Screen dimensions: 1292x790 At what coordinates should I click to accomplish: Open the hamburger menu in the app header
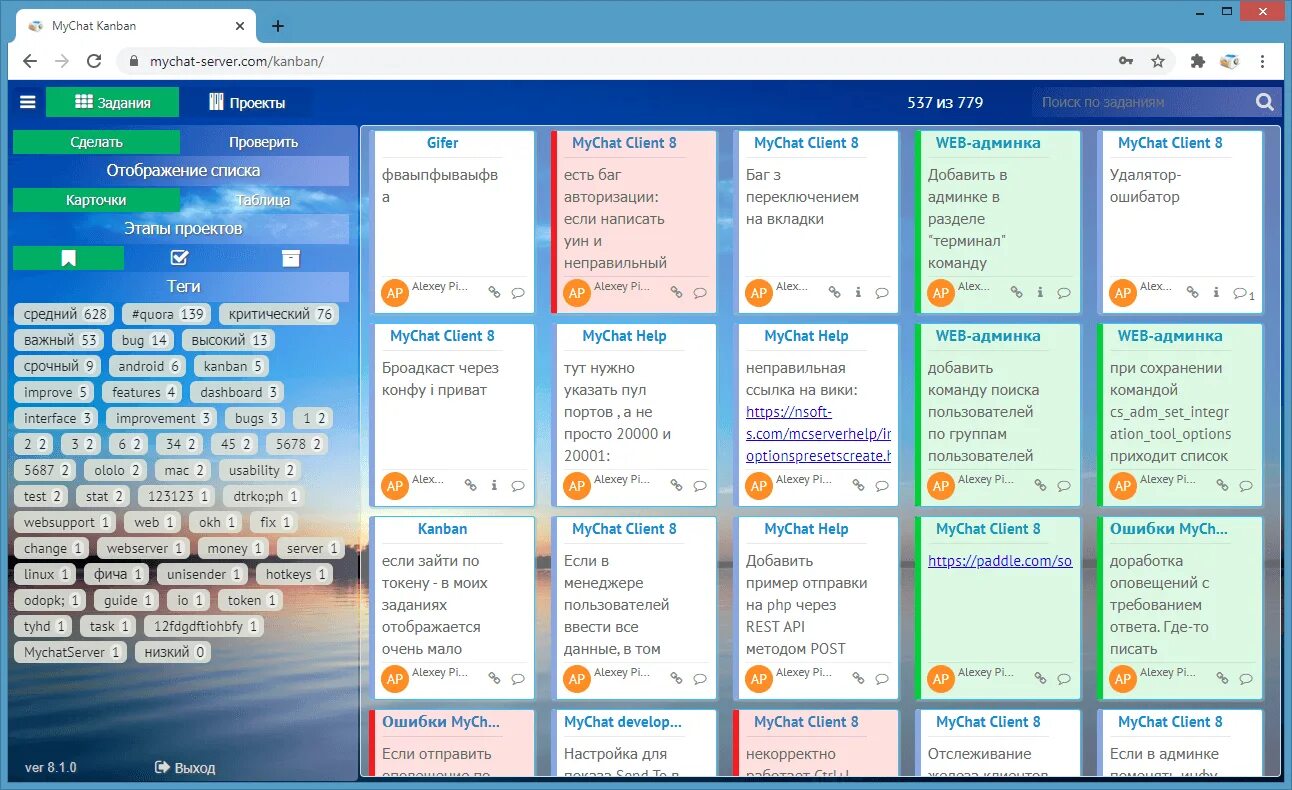coord(28,102)
